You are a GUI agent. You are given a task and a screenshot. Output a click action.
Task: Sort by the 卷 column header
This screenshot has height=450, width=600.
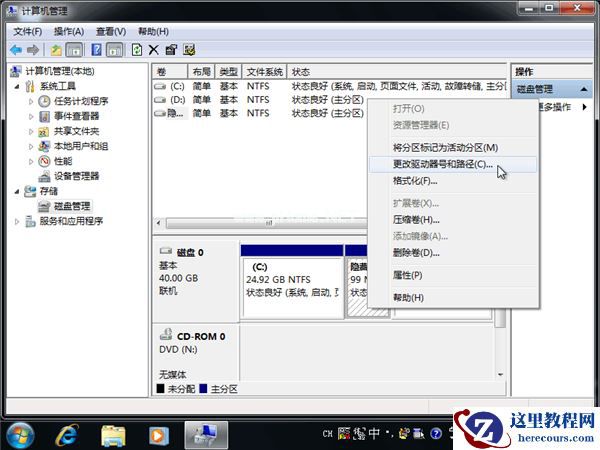pyautogui.click(x=170, y=72)
